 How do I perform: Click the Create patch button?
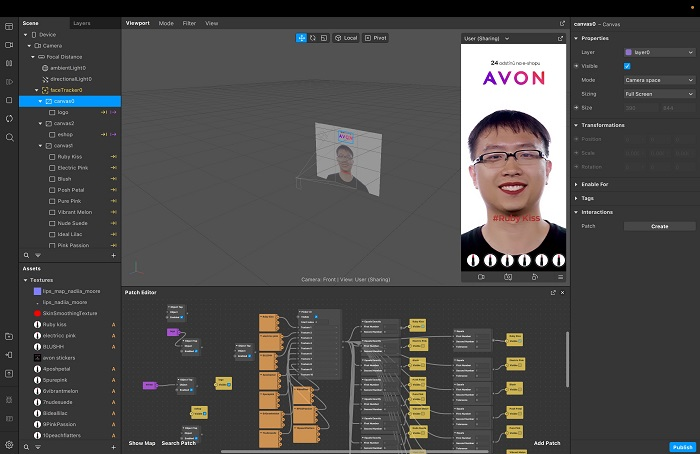(x=659, y=226)
